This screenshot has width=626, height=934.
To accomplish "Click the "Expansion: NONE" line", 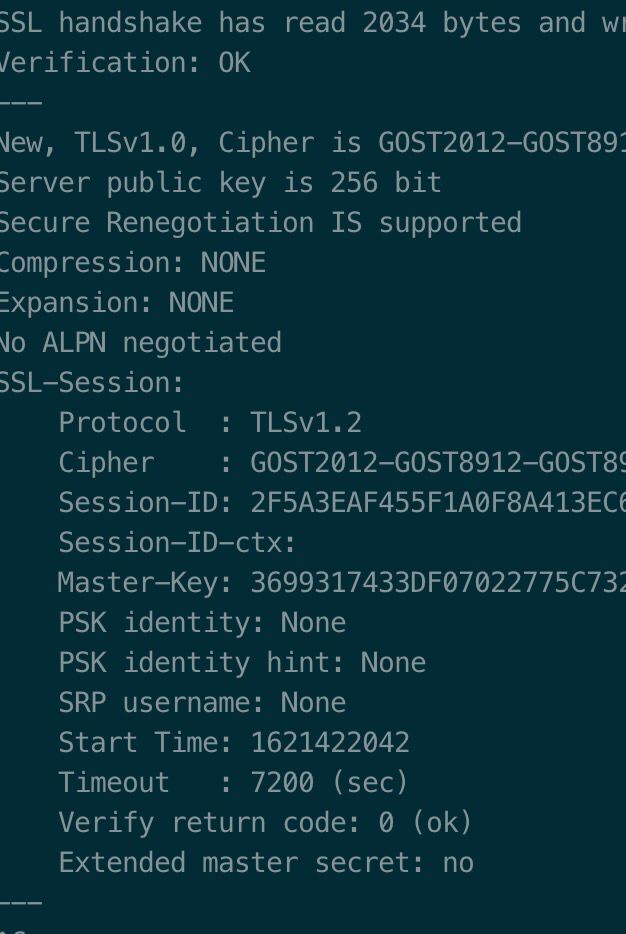I will click(x=116, y=303).
